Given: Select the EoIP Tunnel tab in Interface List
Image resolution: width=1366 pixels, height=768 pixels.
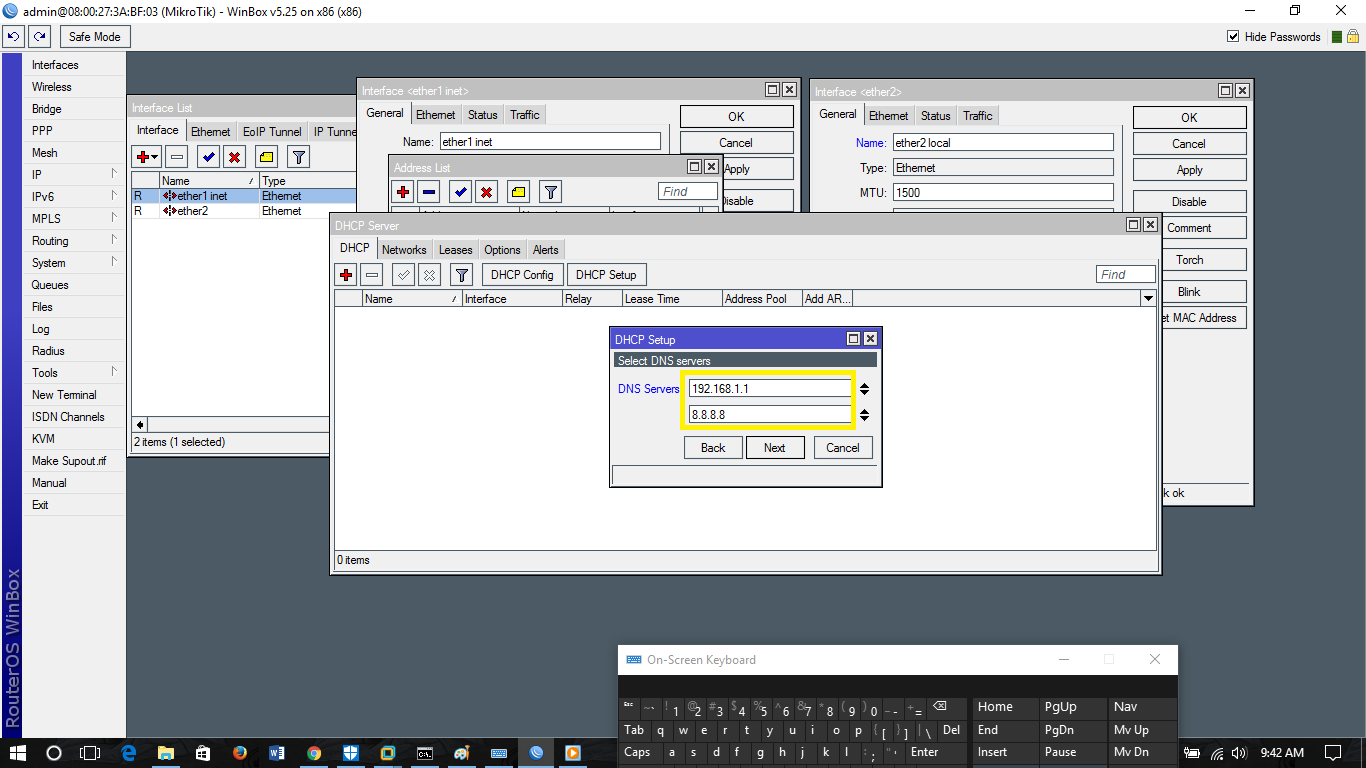Looking at the screenshot, I should click(x=272, y=132).
